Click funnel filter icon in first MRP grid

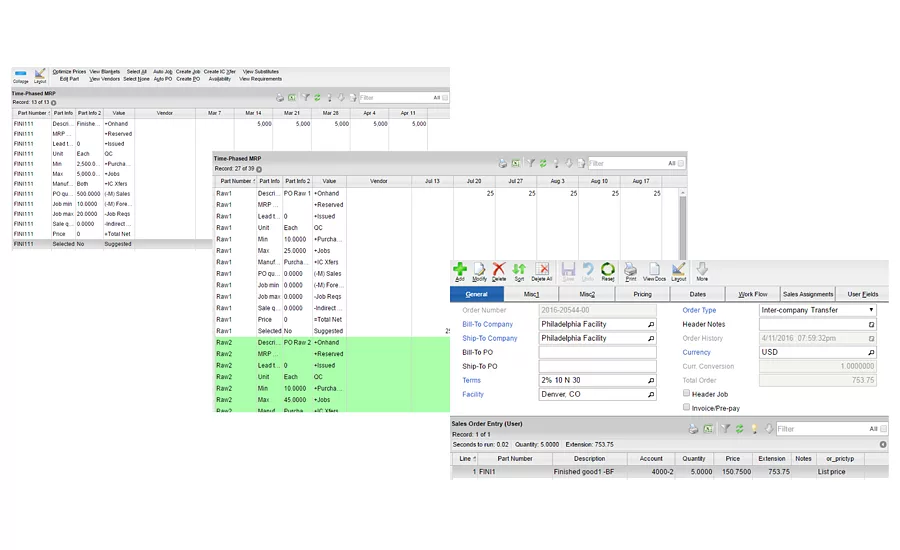coord(306,98)
